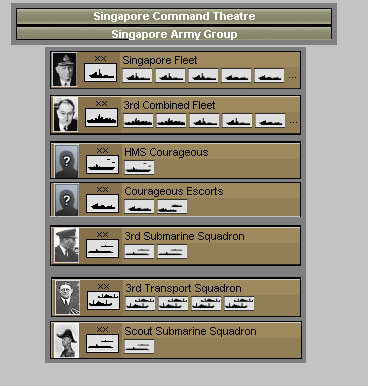Select first ship icon in 3rd Combined Fleet

138,121
